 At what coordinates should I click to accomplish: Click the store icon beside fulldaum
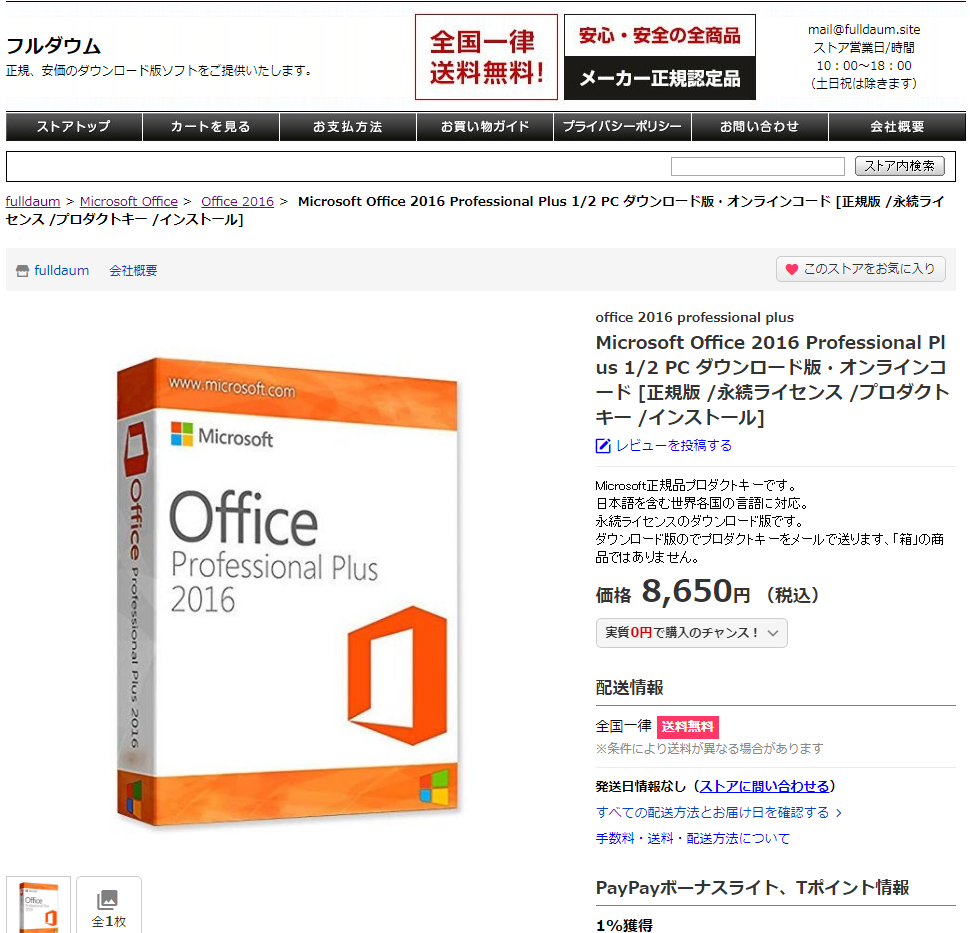[22, 271]
